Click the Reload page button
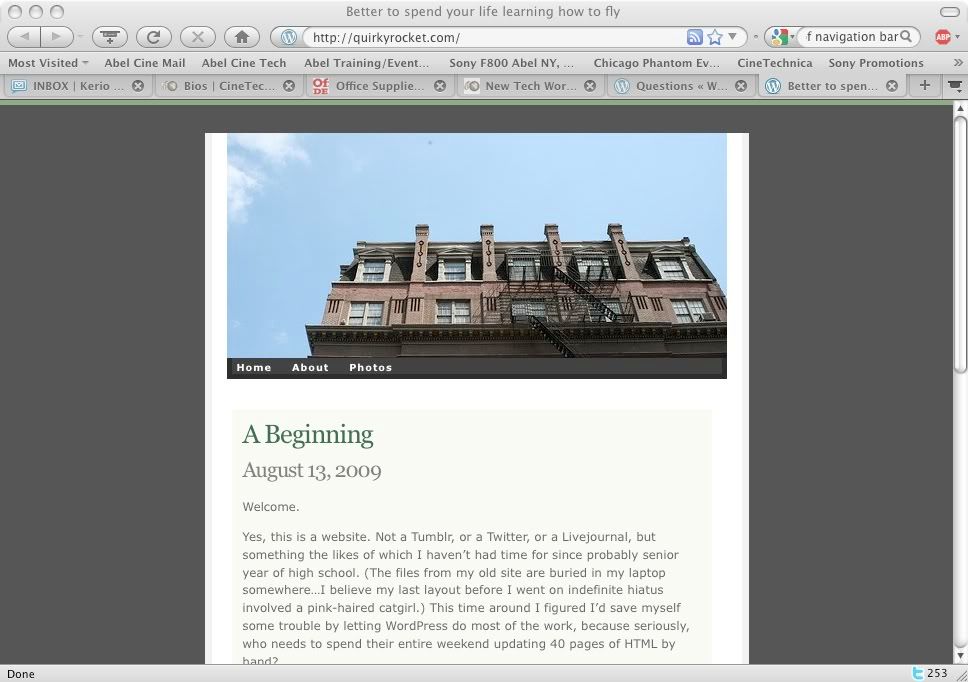Image resolution: width=968 pixels, height=682 pixels. tap(153, 37)
